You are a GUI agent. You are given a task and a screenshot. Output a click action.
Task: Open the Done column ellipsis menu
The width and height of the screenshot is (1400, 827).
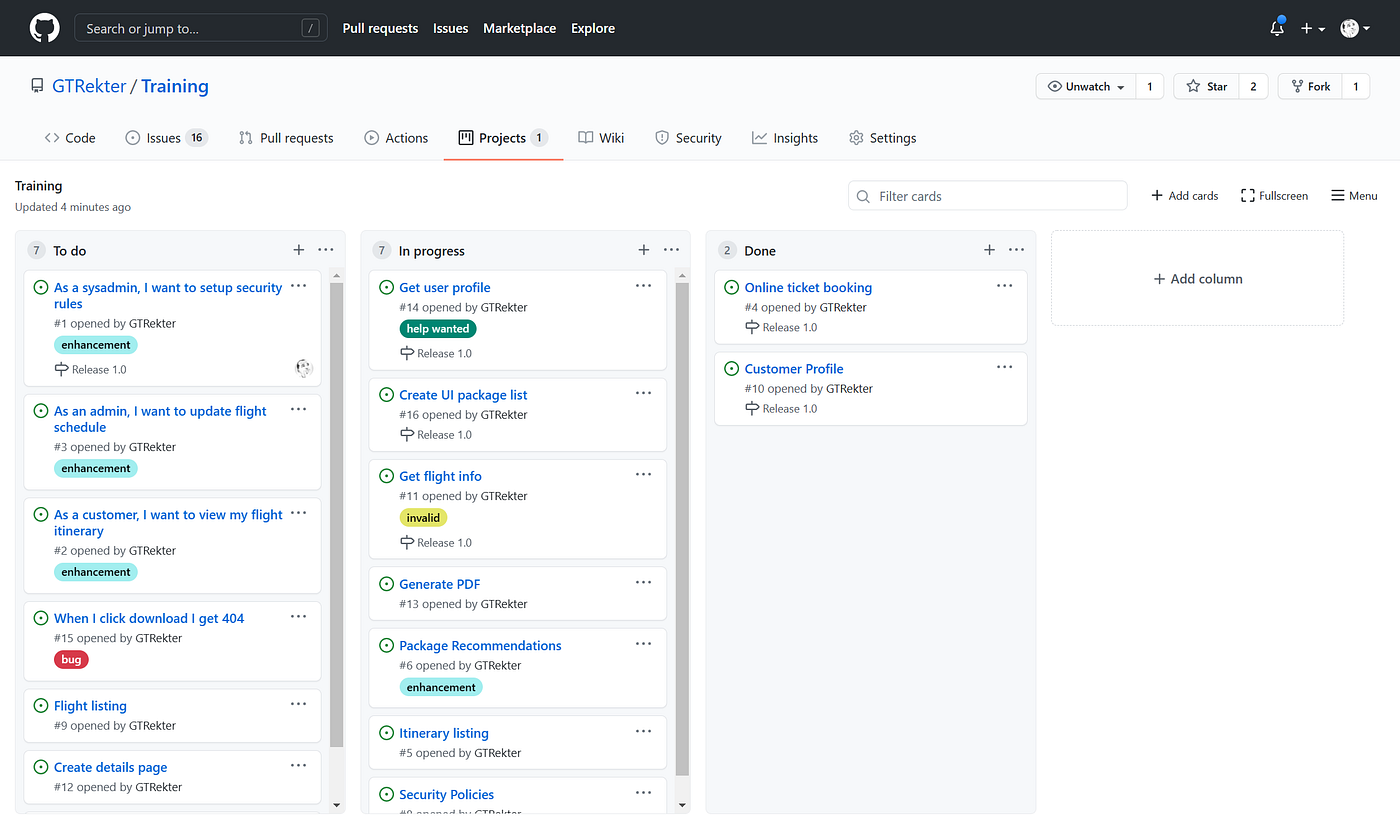click(x=1016, y=249)
